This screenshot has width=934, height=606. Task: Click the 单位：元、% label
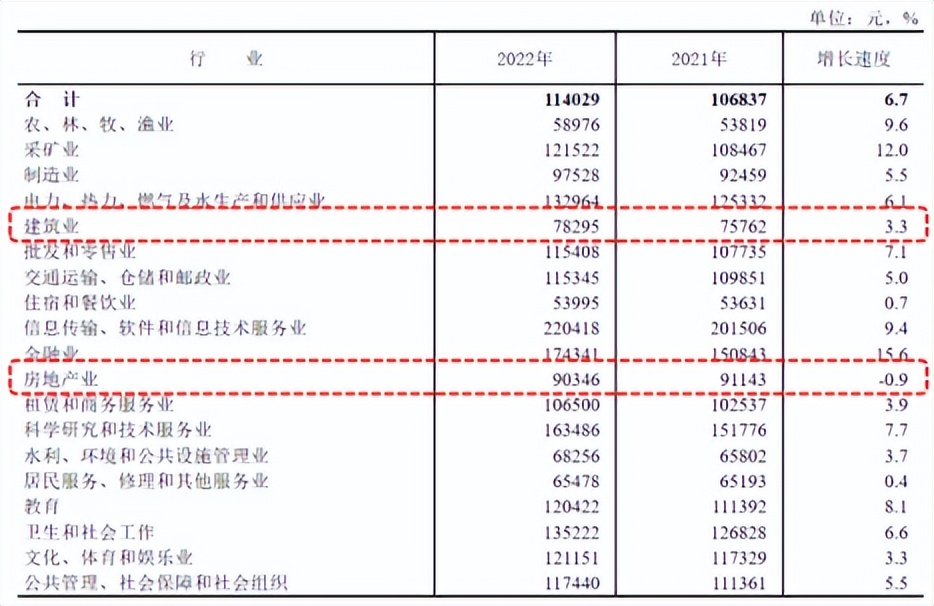pos(863,16)
